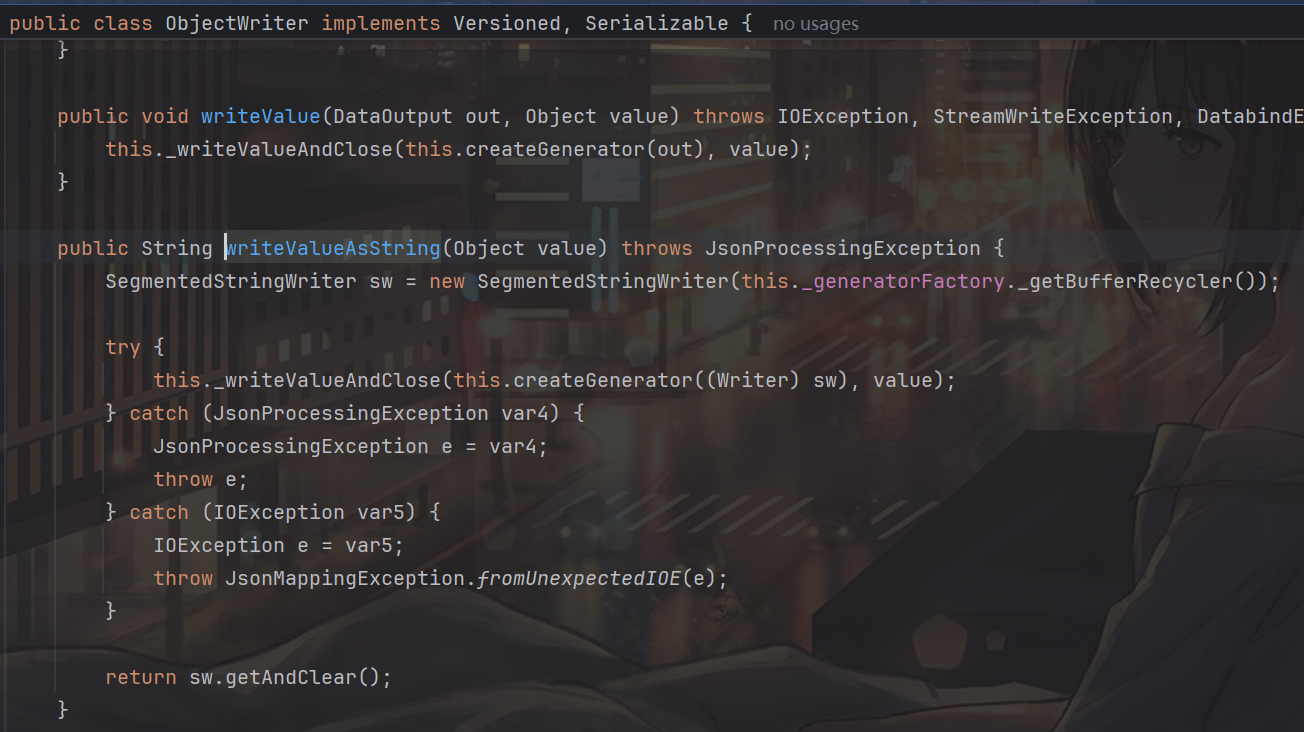The image size is (1304, 732).
Task: Click the ObjectWriter class name in the header
Action: click(237, 23)
